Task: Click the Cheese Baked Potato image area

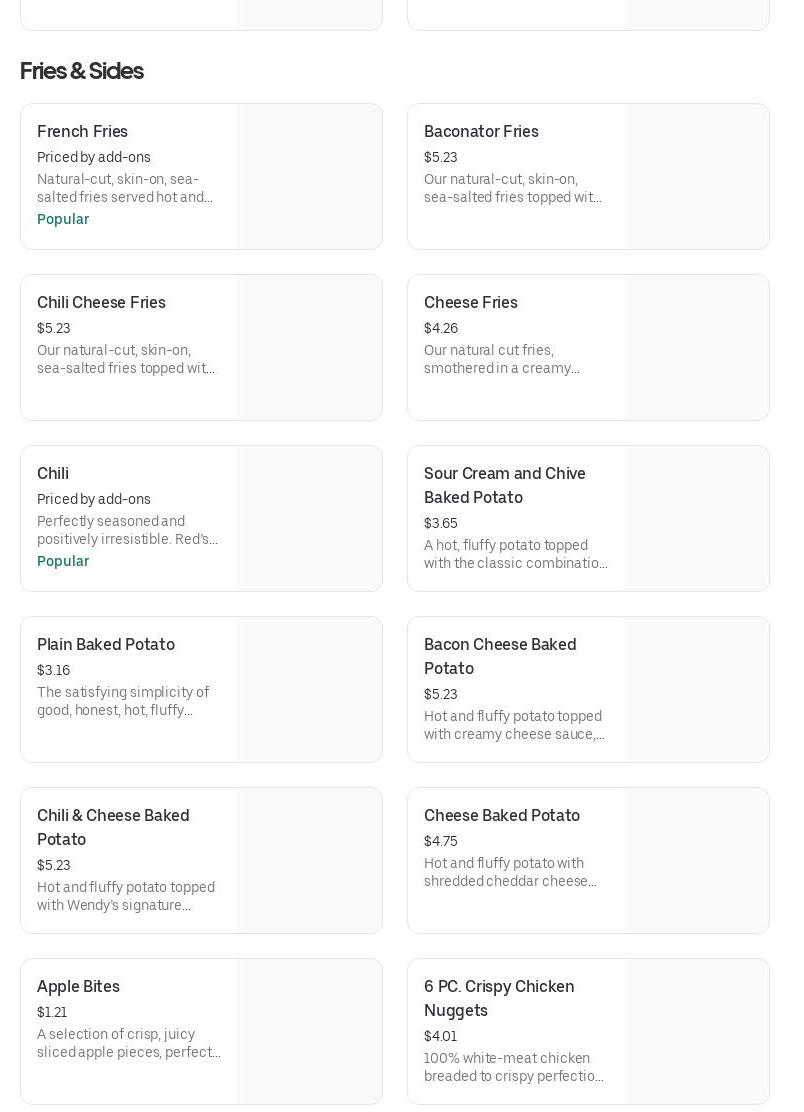Action: coord(696,861)
